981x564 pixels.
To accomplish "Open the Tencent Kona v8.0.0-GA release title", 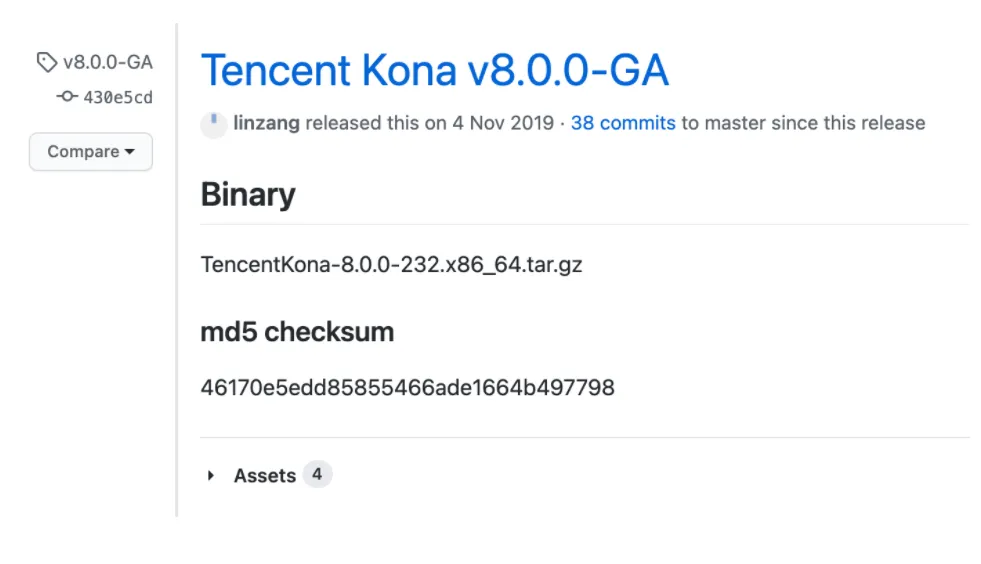I will (434, 71).
